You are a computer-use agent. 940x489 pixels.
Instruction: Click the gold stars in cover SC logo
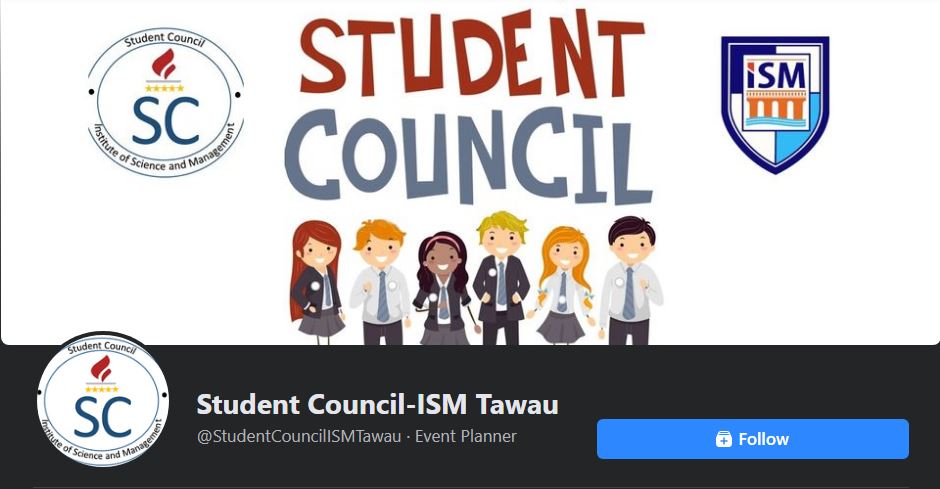coord(164,88)
